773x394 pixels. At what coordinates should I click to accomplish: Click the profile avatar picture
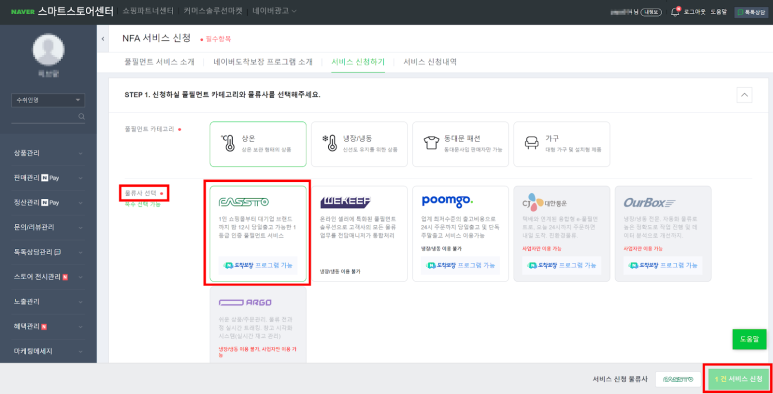[x=48, y=49]
